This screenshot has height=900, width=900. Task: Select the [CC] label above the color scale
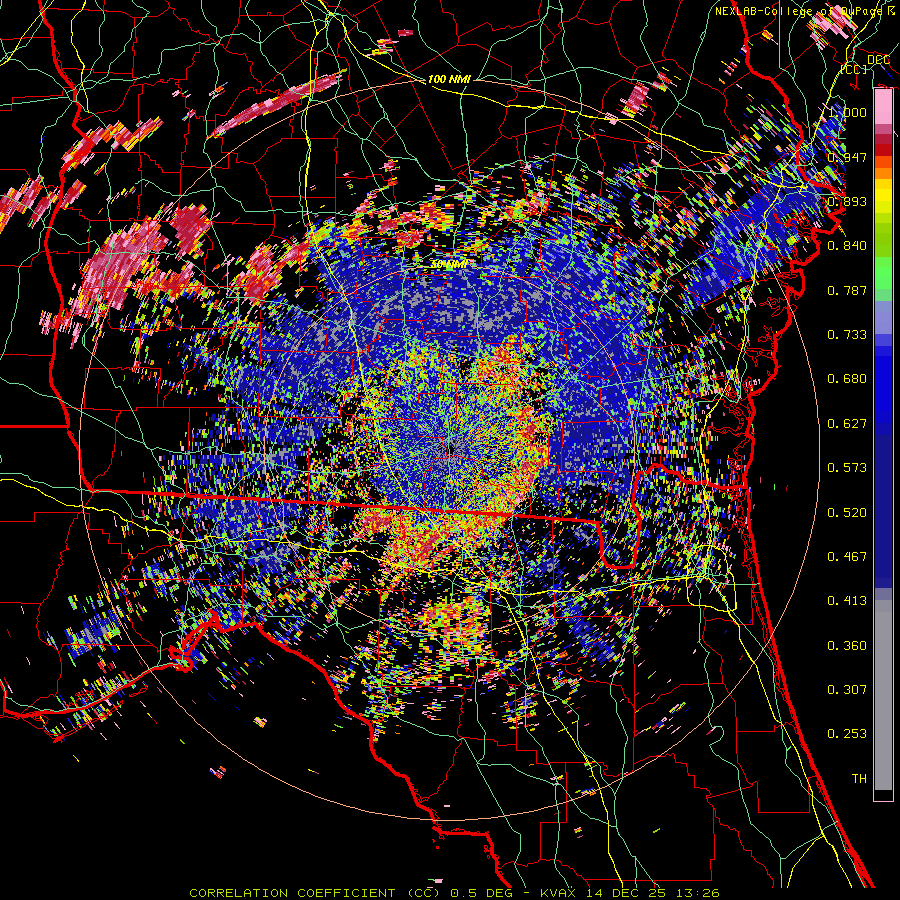pyautogui.click(x=854, y=69)
